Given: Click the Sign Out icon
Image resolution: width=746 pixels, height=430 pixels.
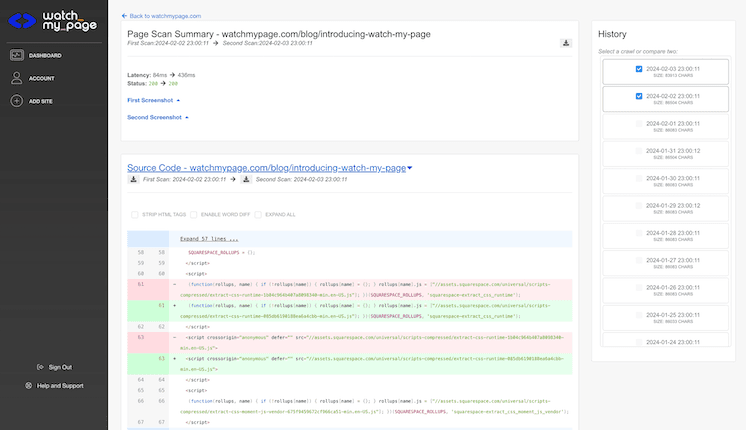Looking at the screenshot, I should point(38,367).
